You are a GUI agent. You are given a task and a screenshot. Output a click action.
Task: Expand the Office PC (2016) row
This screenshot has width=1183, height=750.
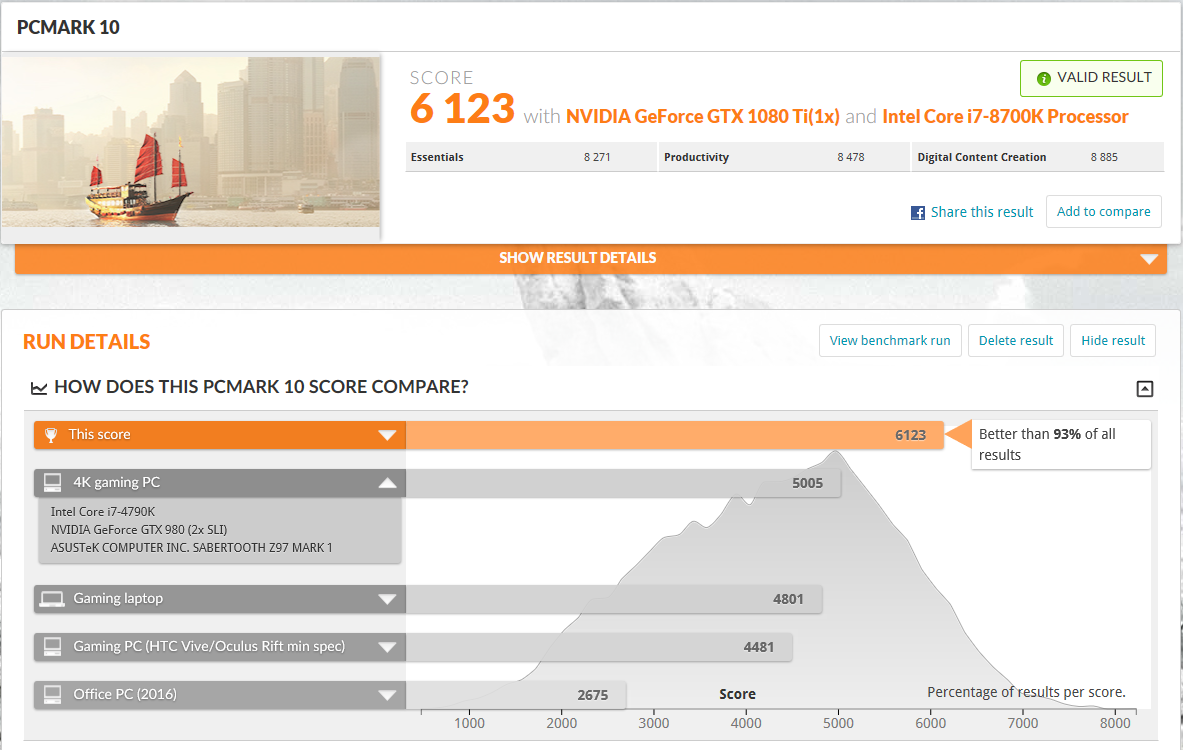[387, 695]
